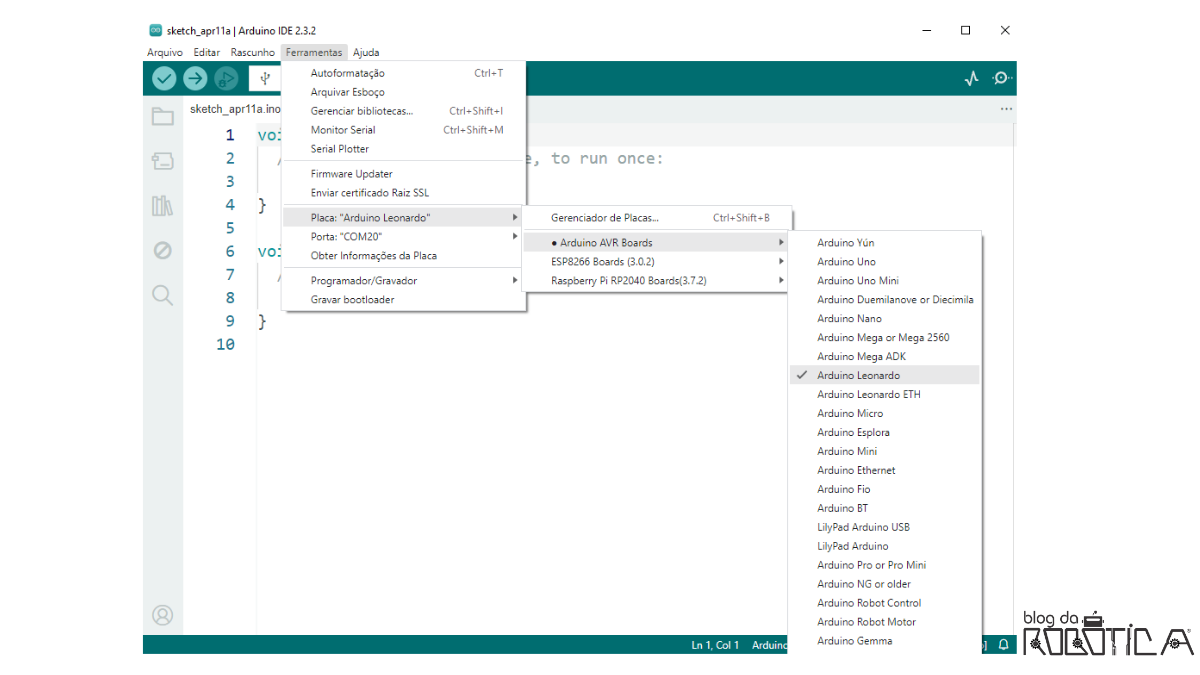1200x675 pixels.
Task: Open the Sketchbook folder sidebar icon
Action: (x=162, y=116)
